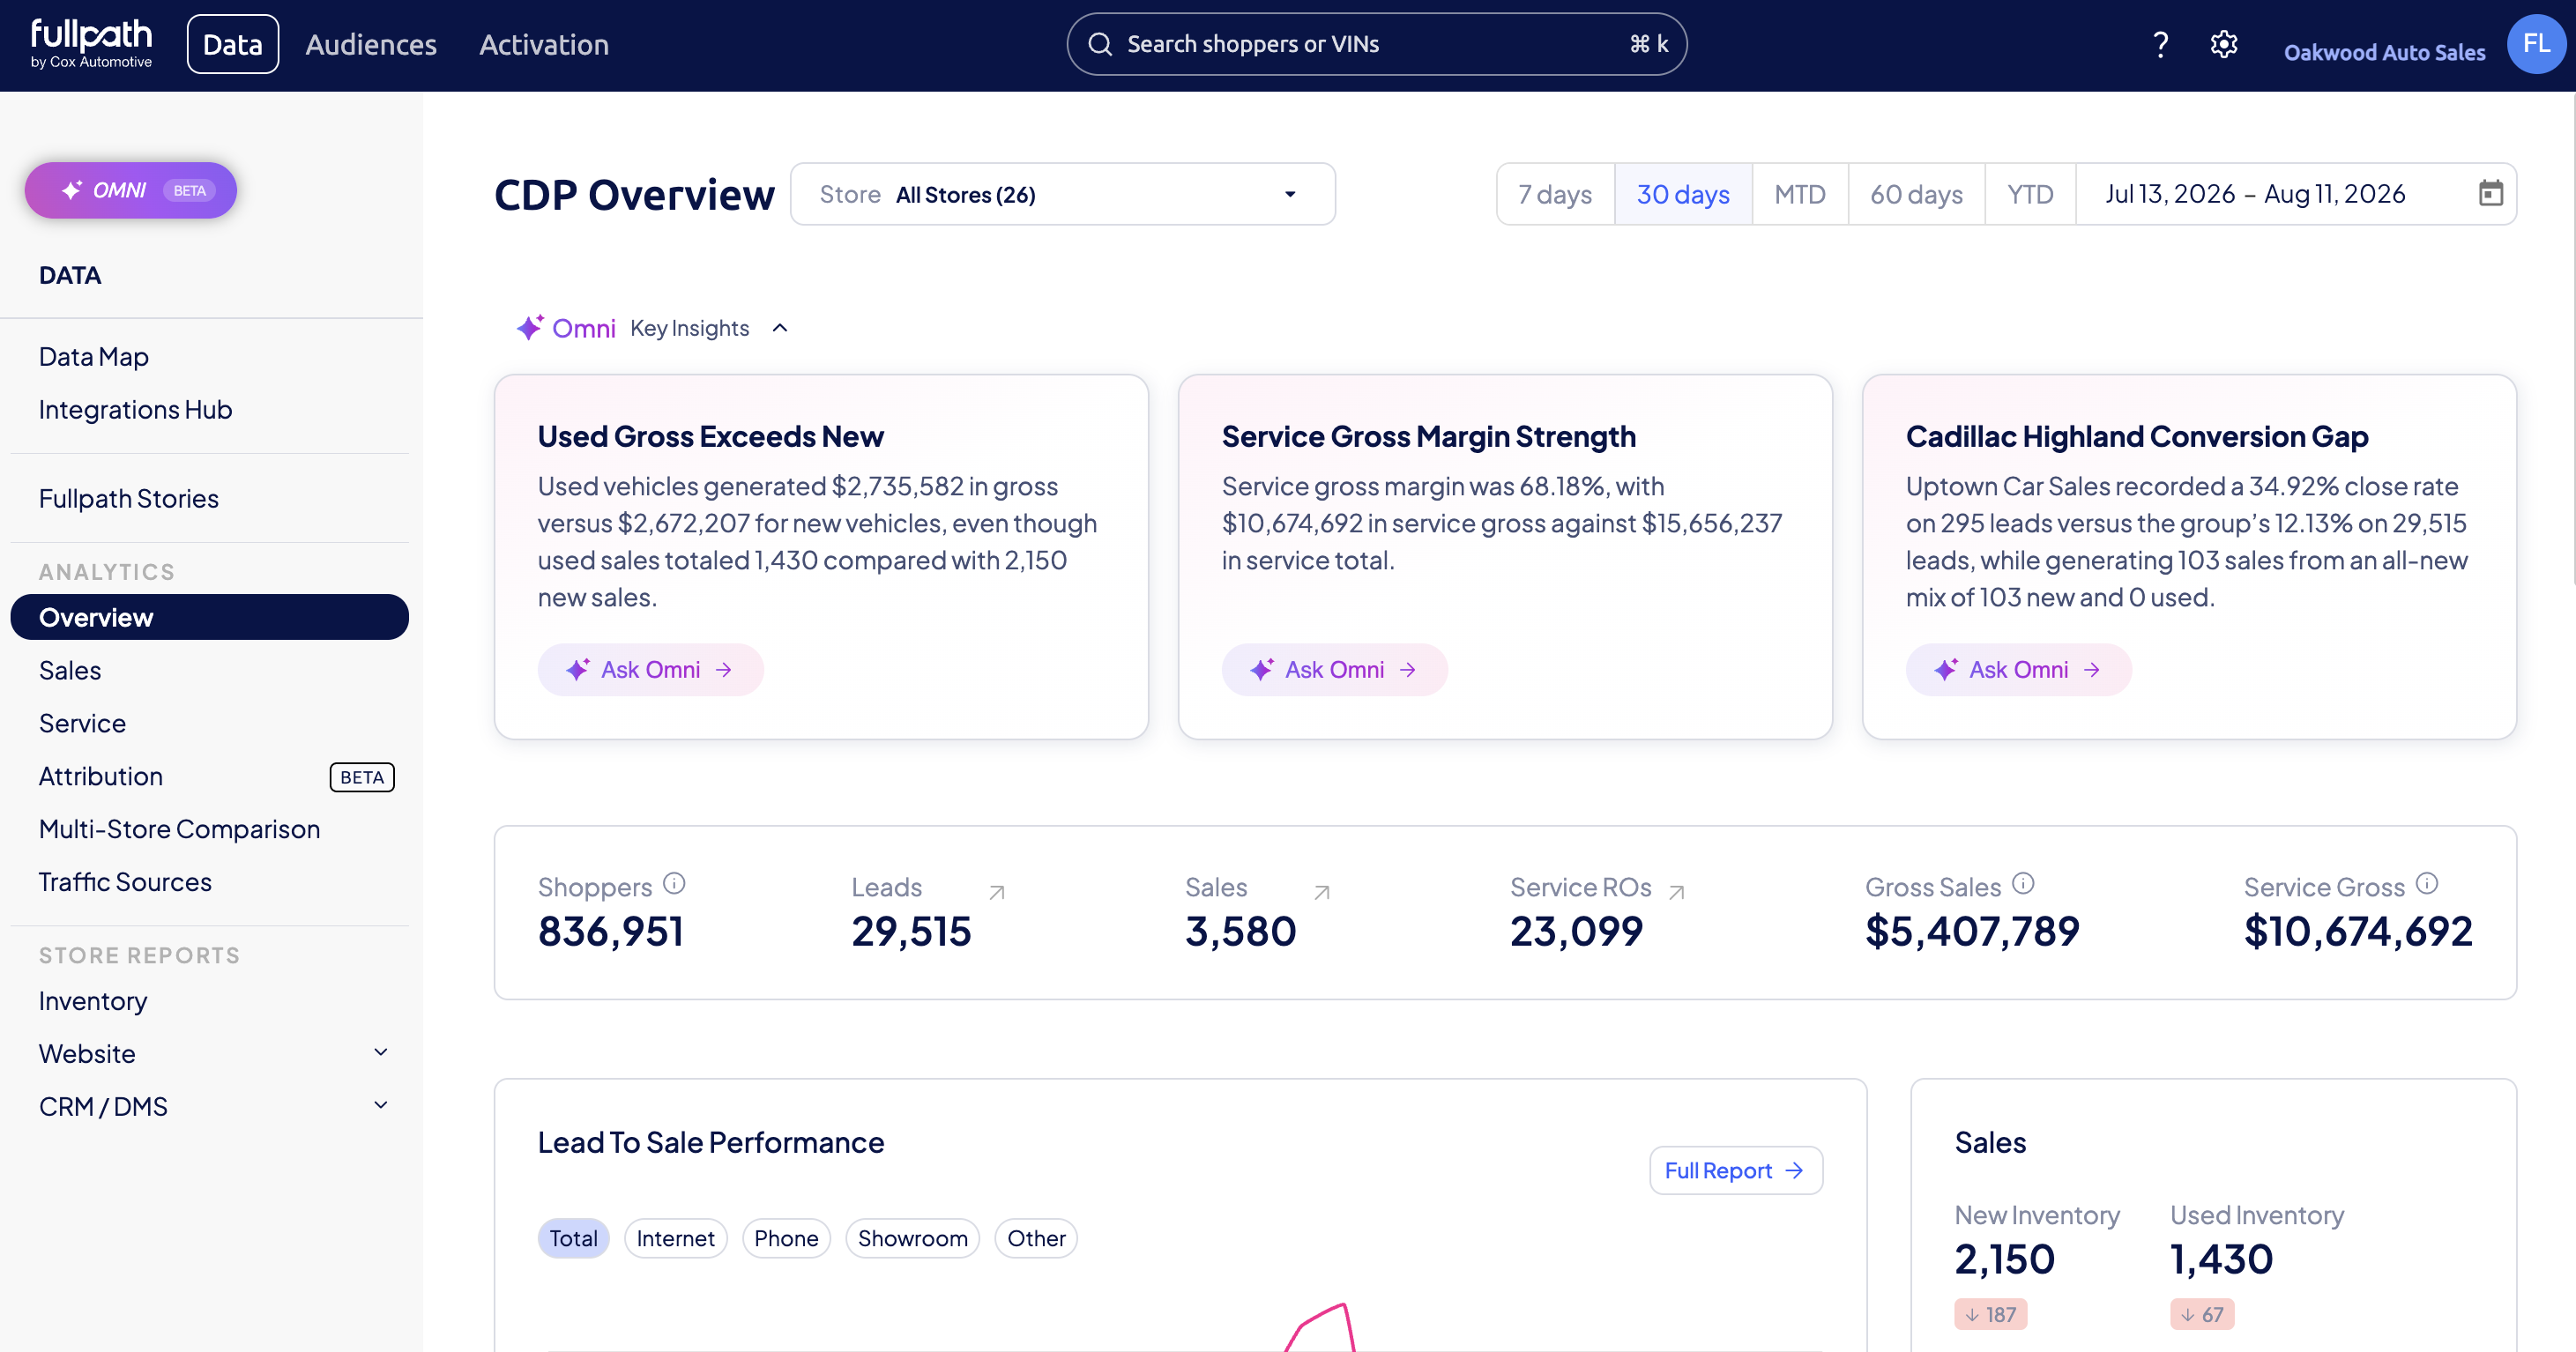The image size is (2576, 1352).
Task: Open Service analytics in sidebar
Action: coord(82,723)
